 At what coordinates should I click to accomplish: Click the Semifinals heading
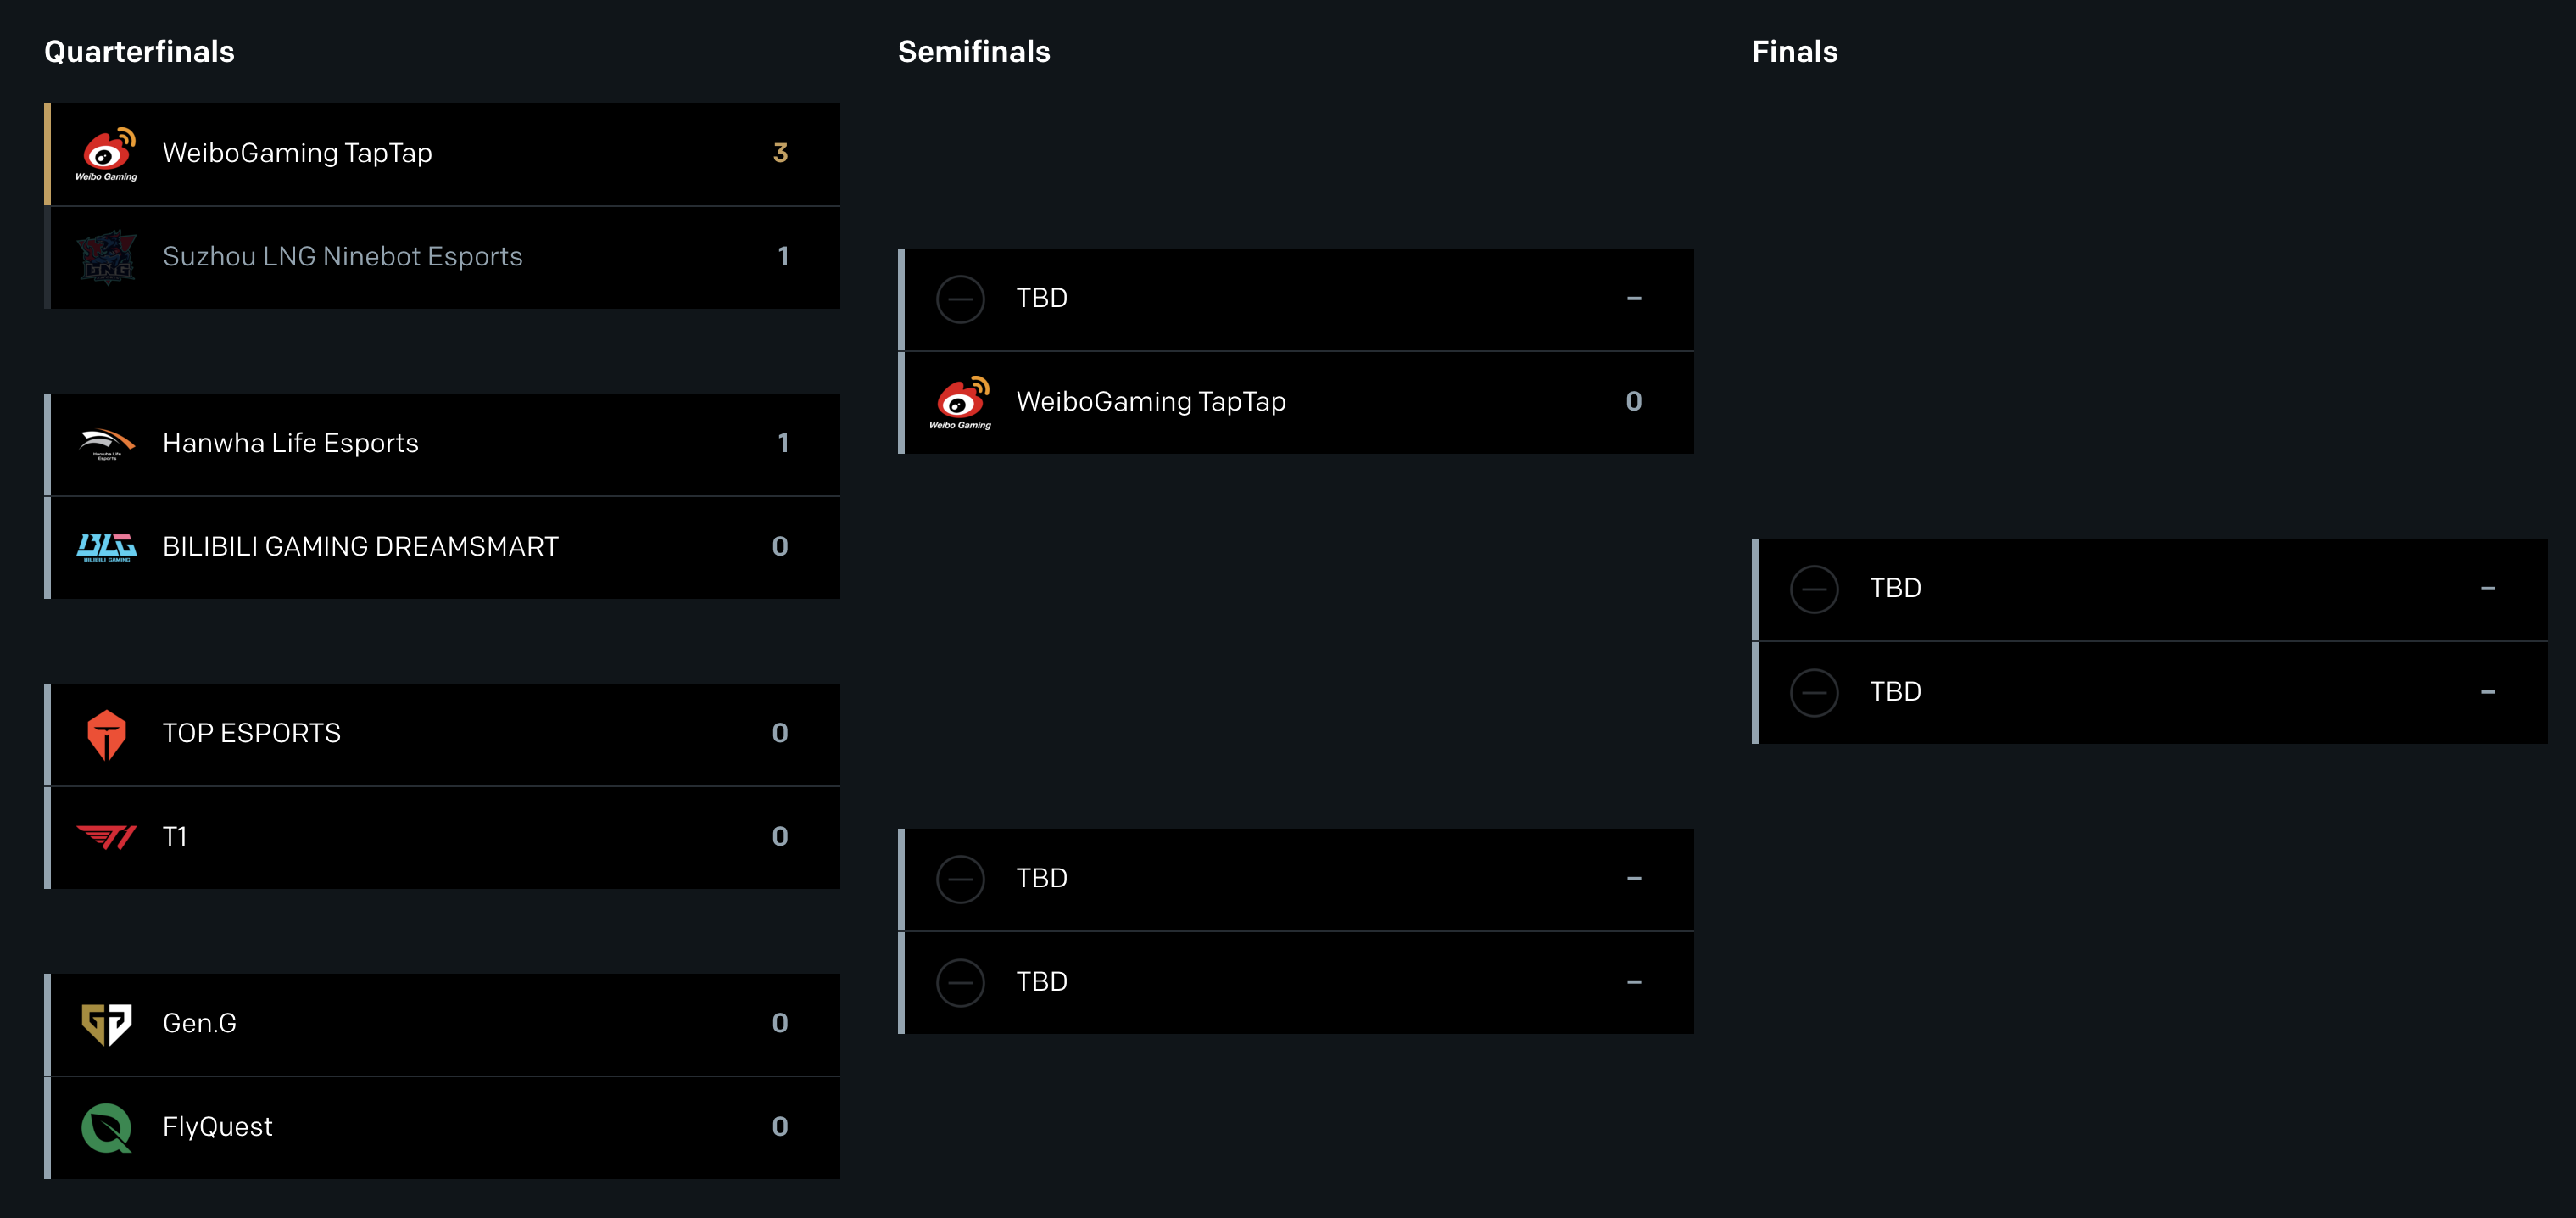pos(975,51)
